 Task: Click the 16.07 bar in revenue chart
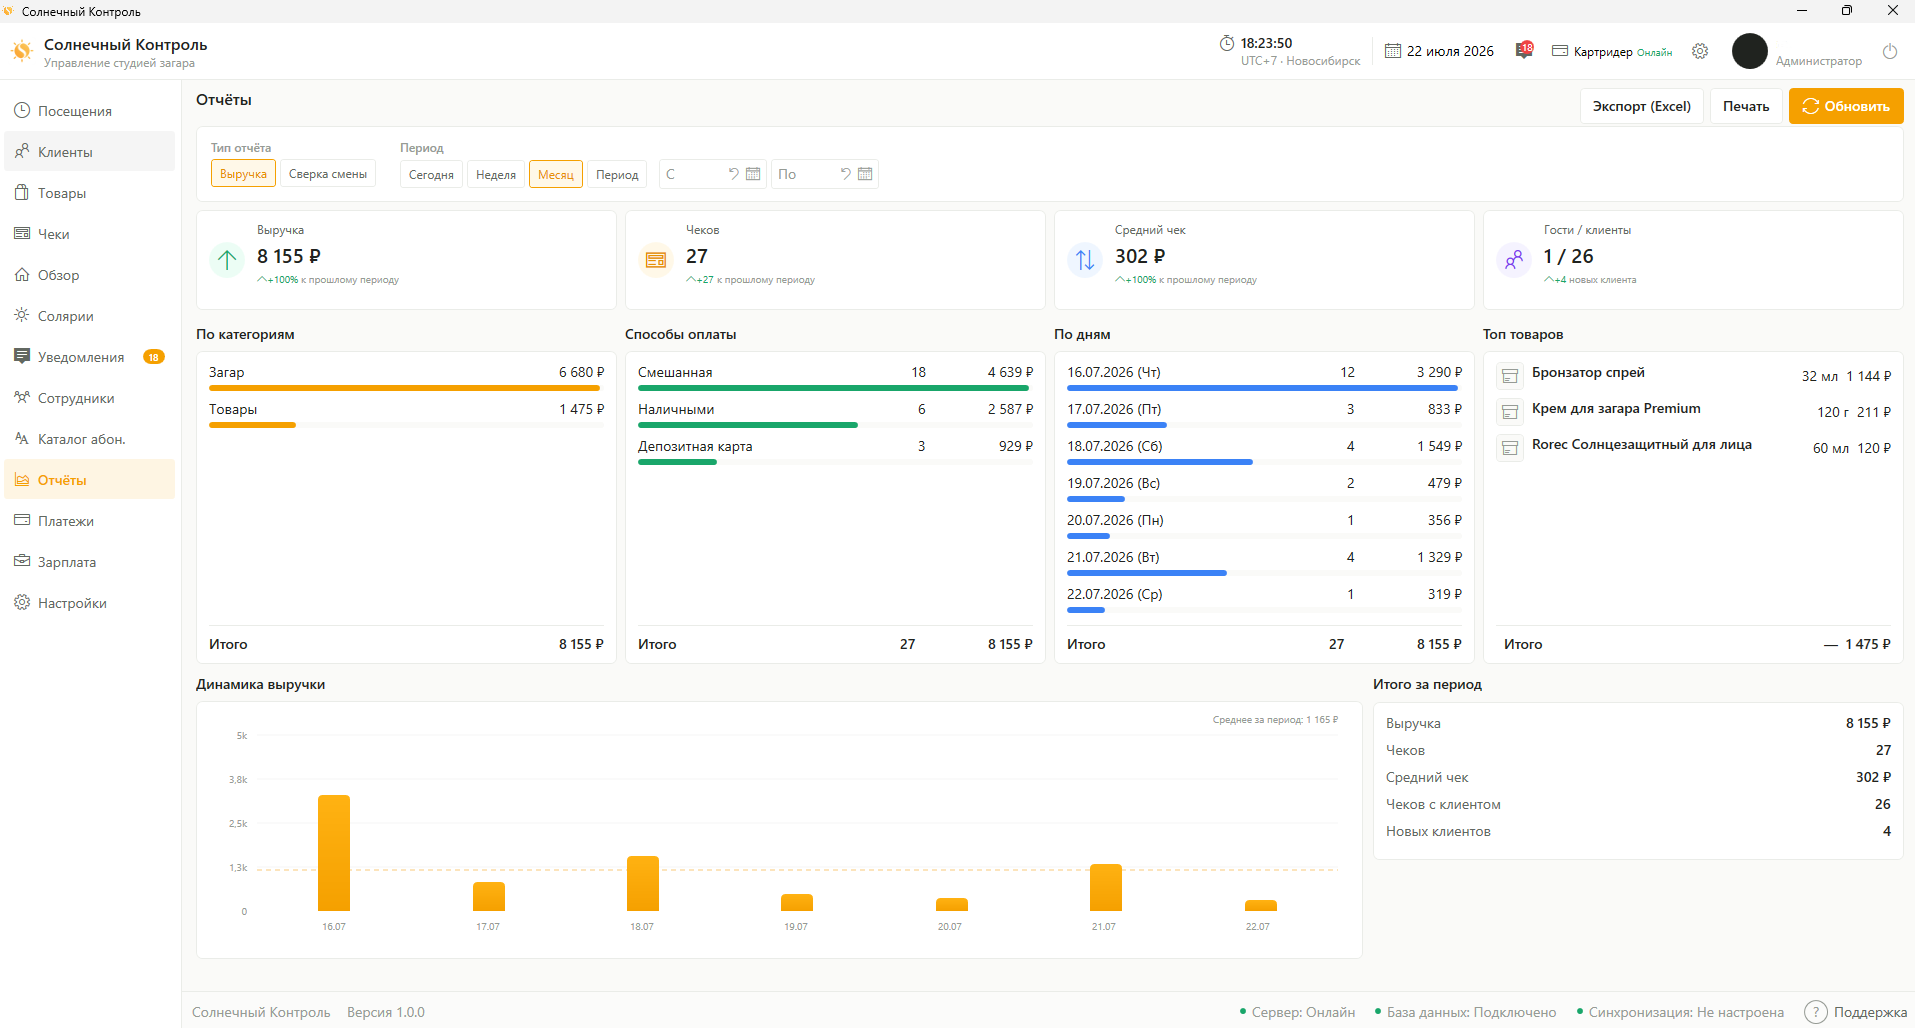334,853
